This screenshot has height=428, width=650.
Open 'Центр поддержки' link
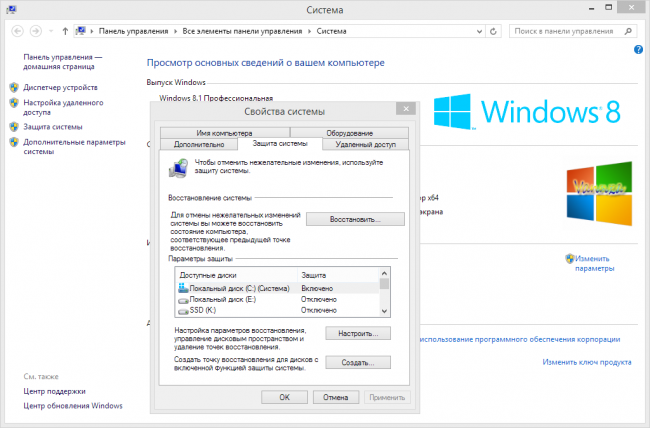[54, 391]
